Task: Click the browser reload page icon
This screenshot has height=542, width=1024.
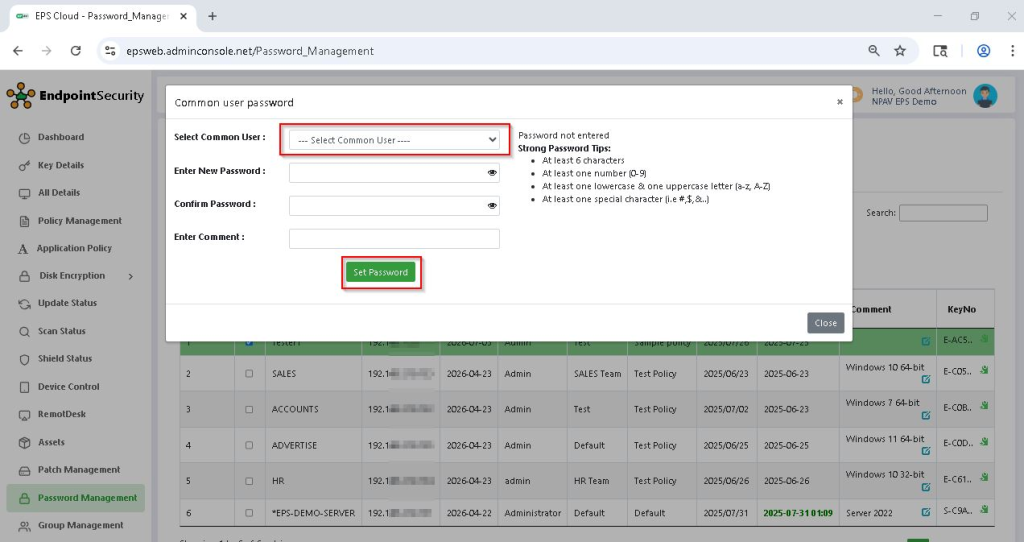Action: pyautogui.click(x=75, y=51)
